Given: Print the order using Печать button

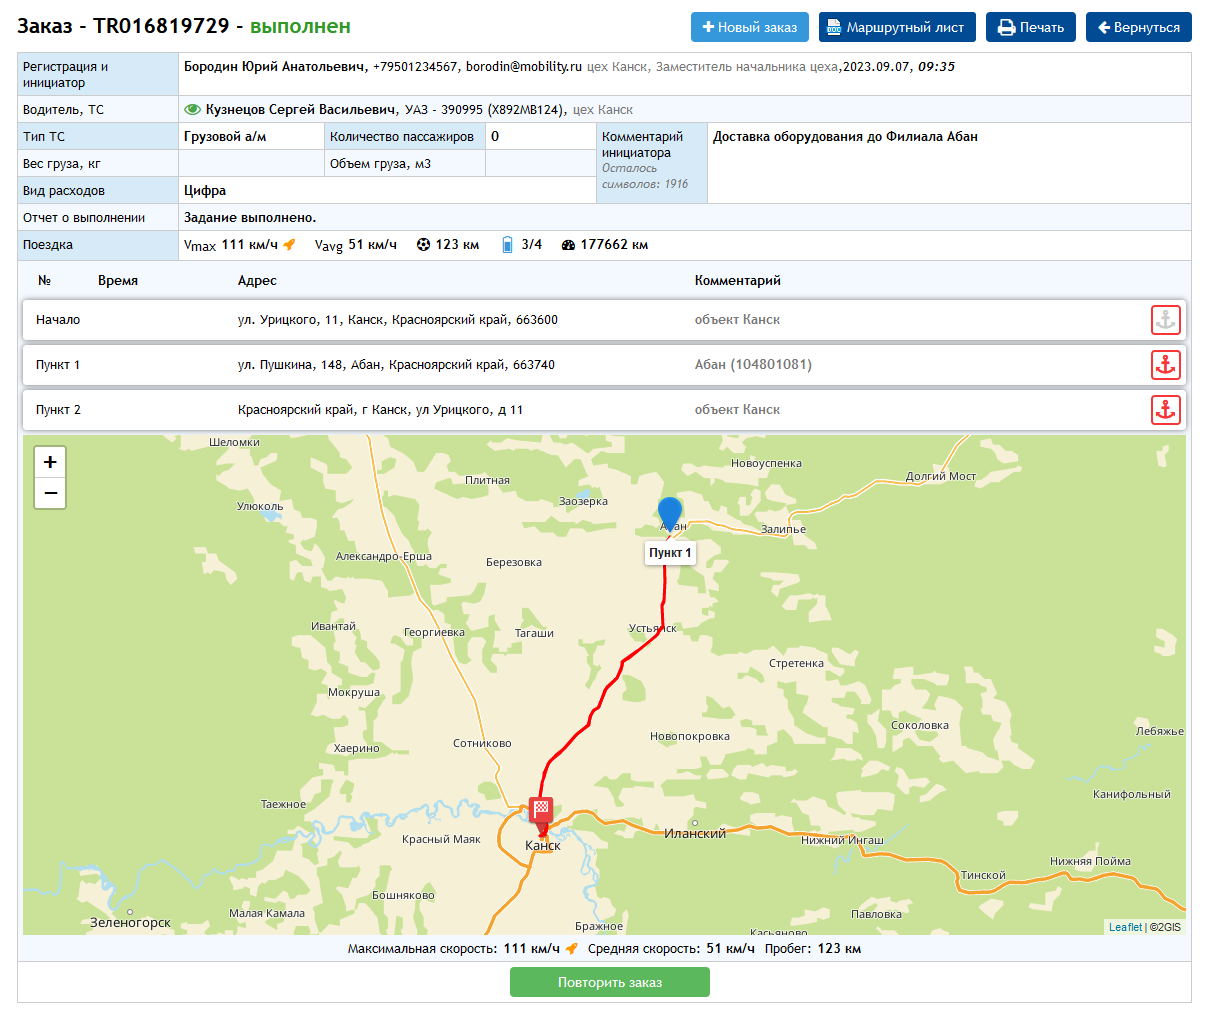Looking at the screenshot, I should (1030, 27).
